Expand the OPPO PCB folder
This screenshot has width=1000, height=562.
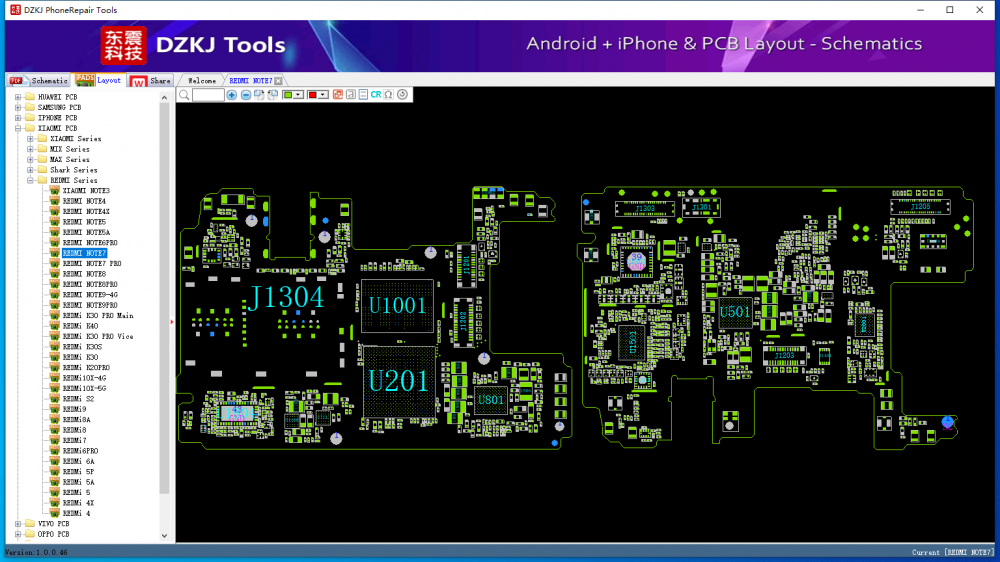[x=18, y=534]
